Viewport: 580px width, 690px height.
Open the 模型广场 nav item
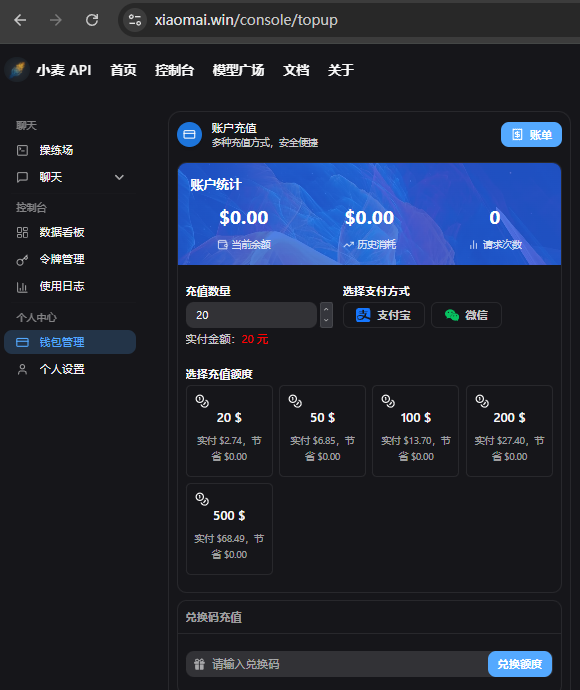coord(238,70)
